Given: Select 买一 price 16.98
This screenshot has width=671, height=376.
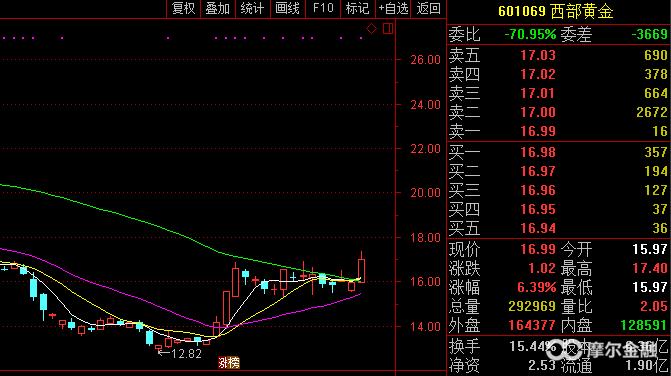Looking at the screenshot, I should pyautogui.click(x=537, y=152).
